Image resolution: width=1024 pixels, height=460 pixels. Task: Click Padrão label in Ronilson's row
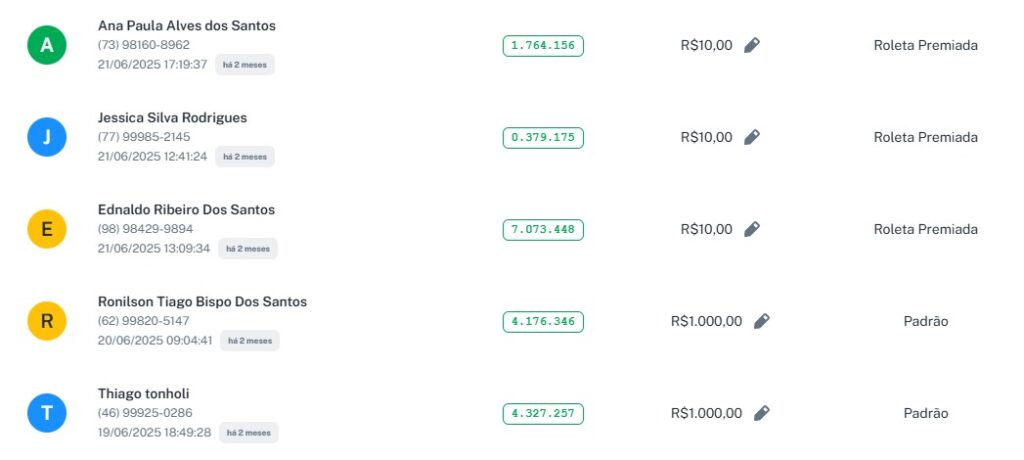pyautogui.click(x=925, y=321)
